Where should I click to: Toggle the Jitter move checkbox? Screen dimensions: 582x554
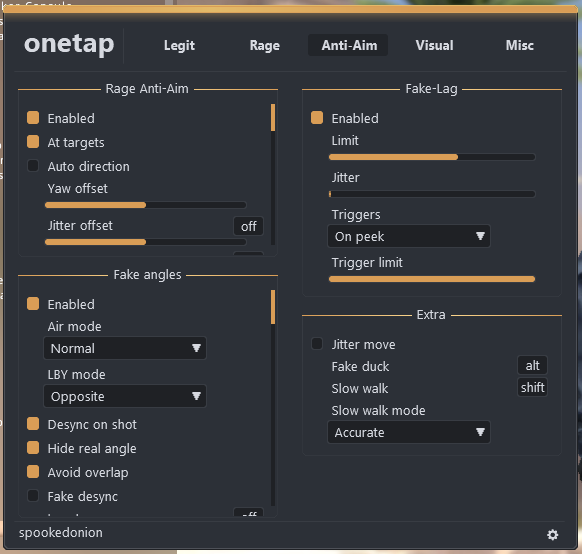[x=317, y=344]
